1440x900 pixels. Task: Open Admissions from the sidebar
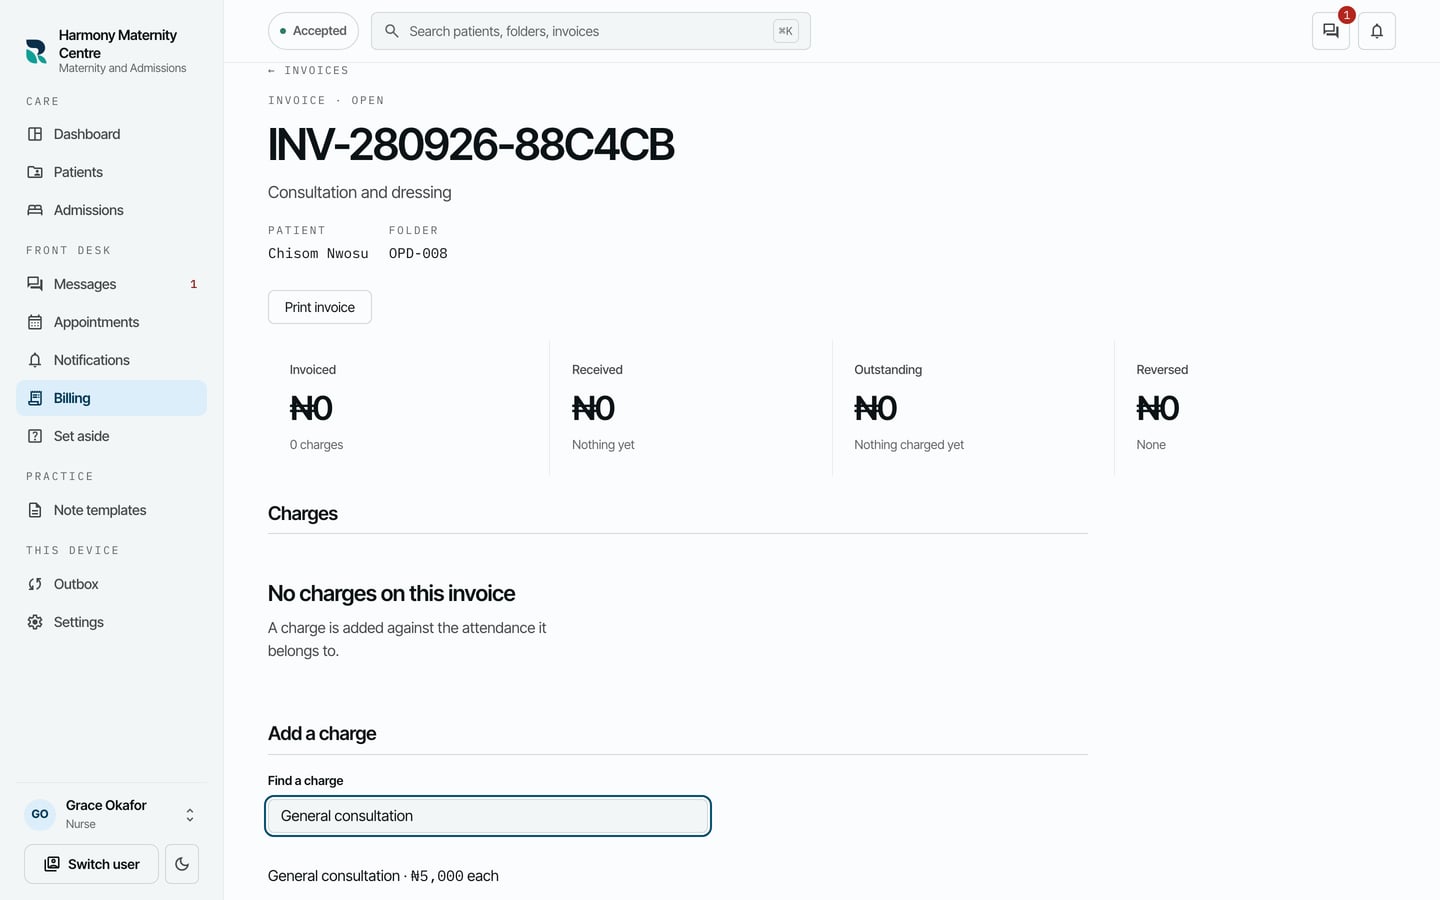click(111, 210)
